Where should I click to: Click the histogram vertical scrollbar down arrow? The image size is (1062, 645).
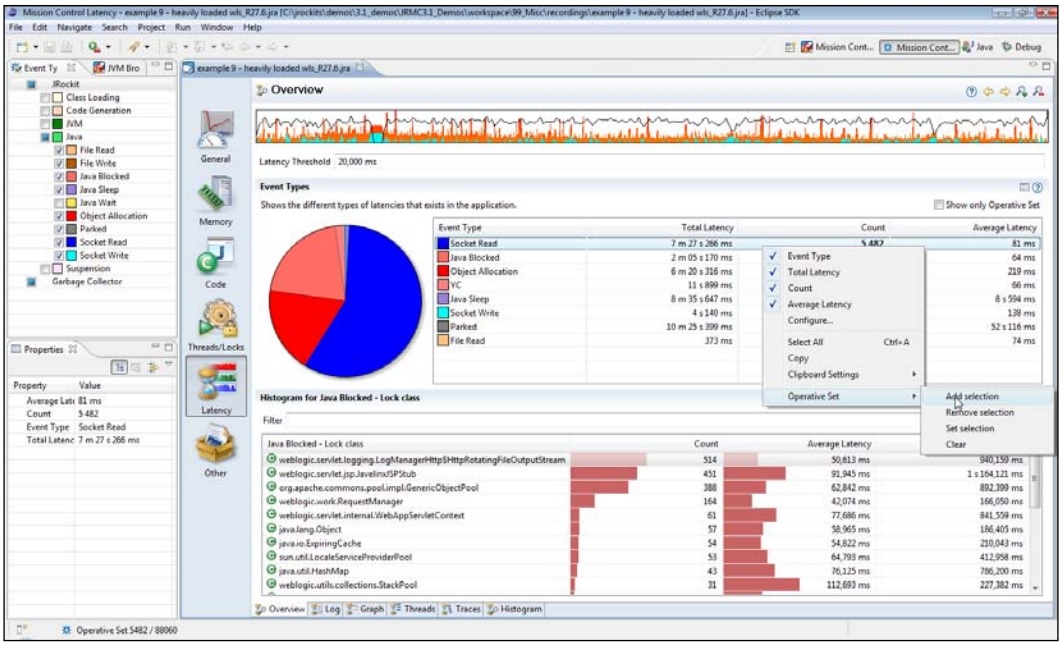[1034, 589]
